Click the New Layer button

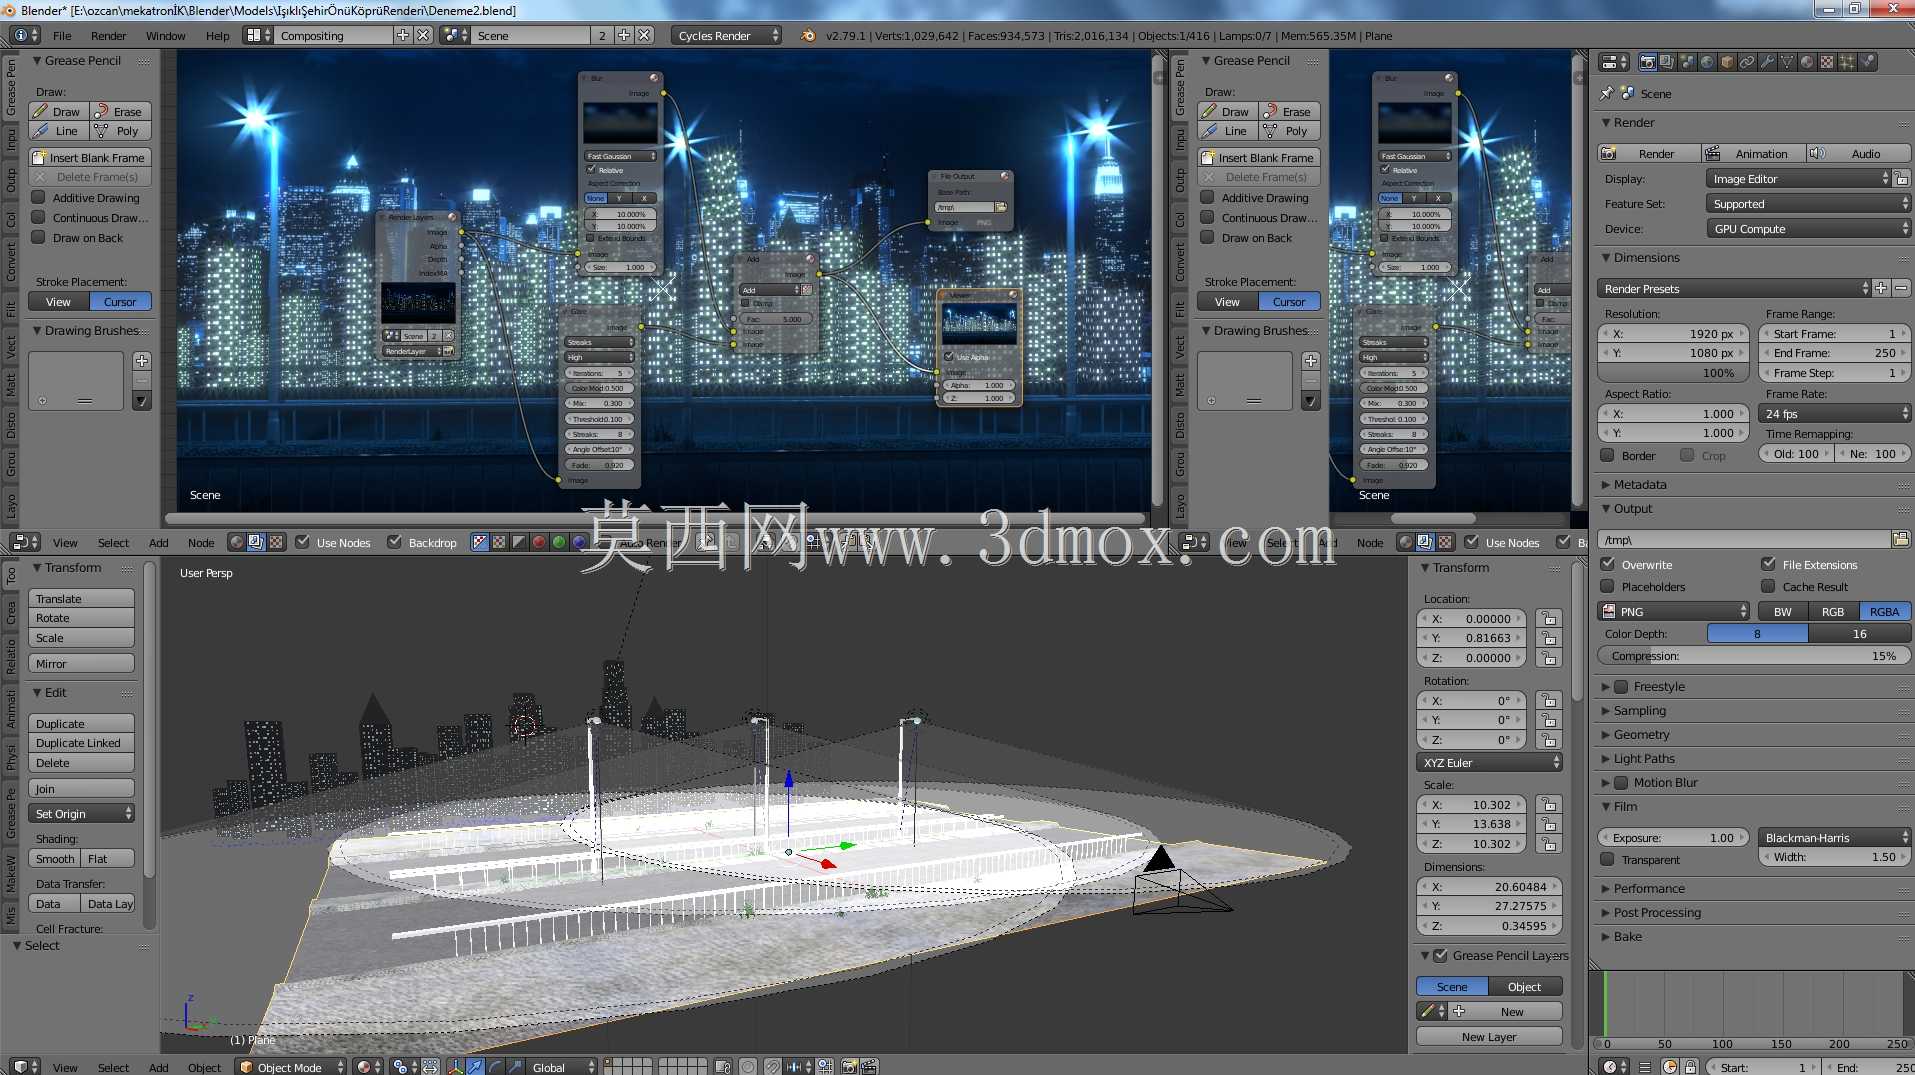coord(1489,1037)
